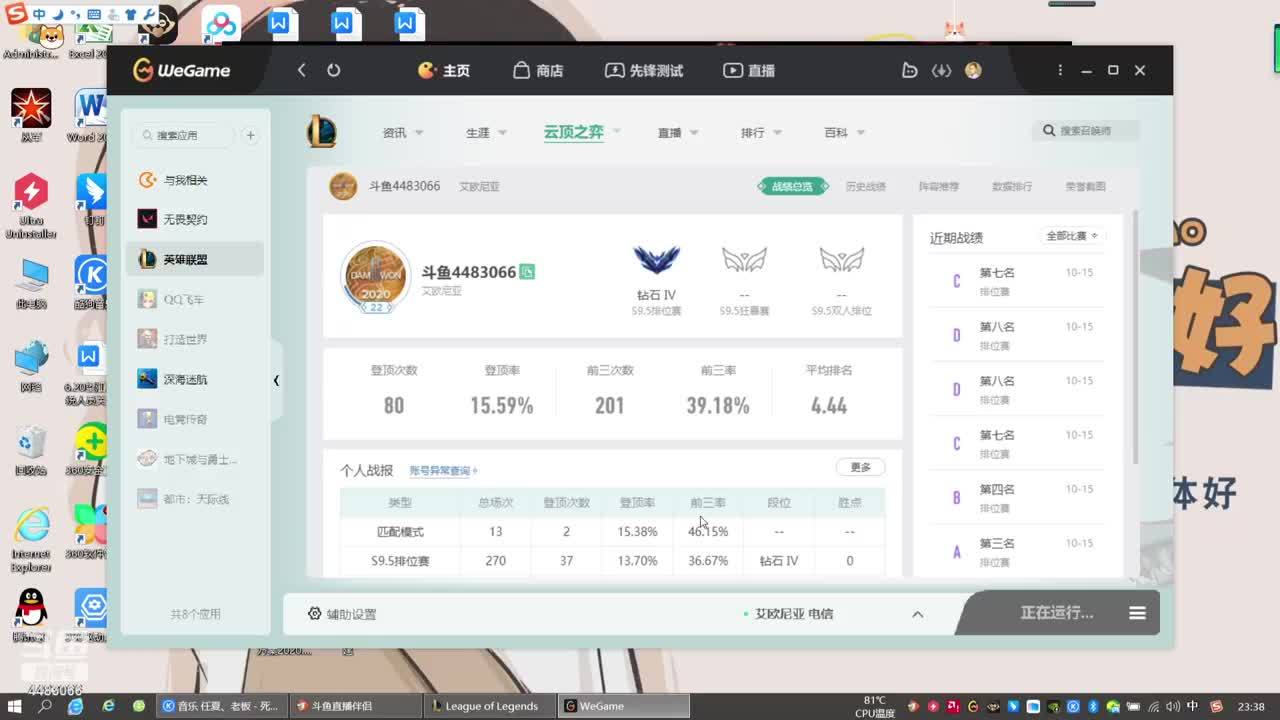The image size is (1280, 720).
Task: Switch to 斗鱼直播伴侣 taskbar window
Action: click(353, 706)
